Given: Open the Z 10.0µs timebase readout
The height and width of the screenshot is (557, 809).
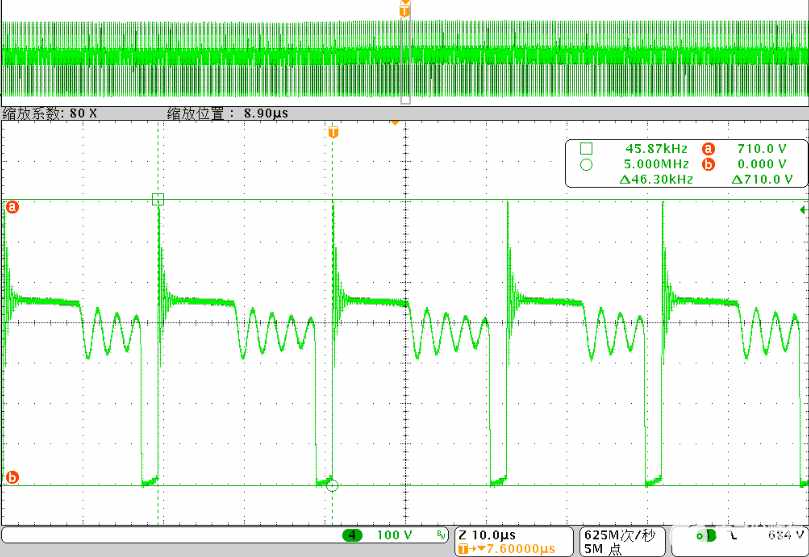Looking at the screenshot, I should pyautogui.click(x=487, y=535).
